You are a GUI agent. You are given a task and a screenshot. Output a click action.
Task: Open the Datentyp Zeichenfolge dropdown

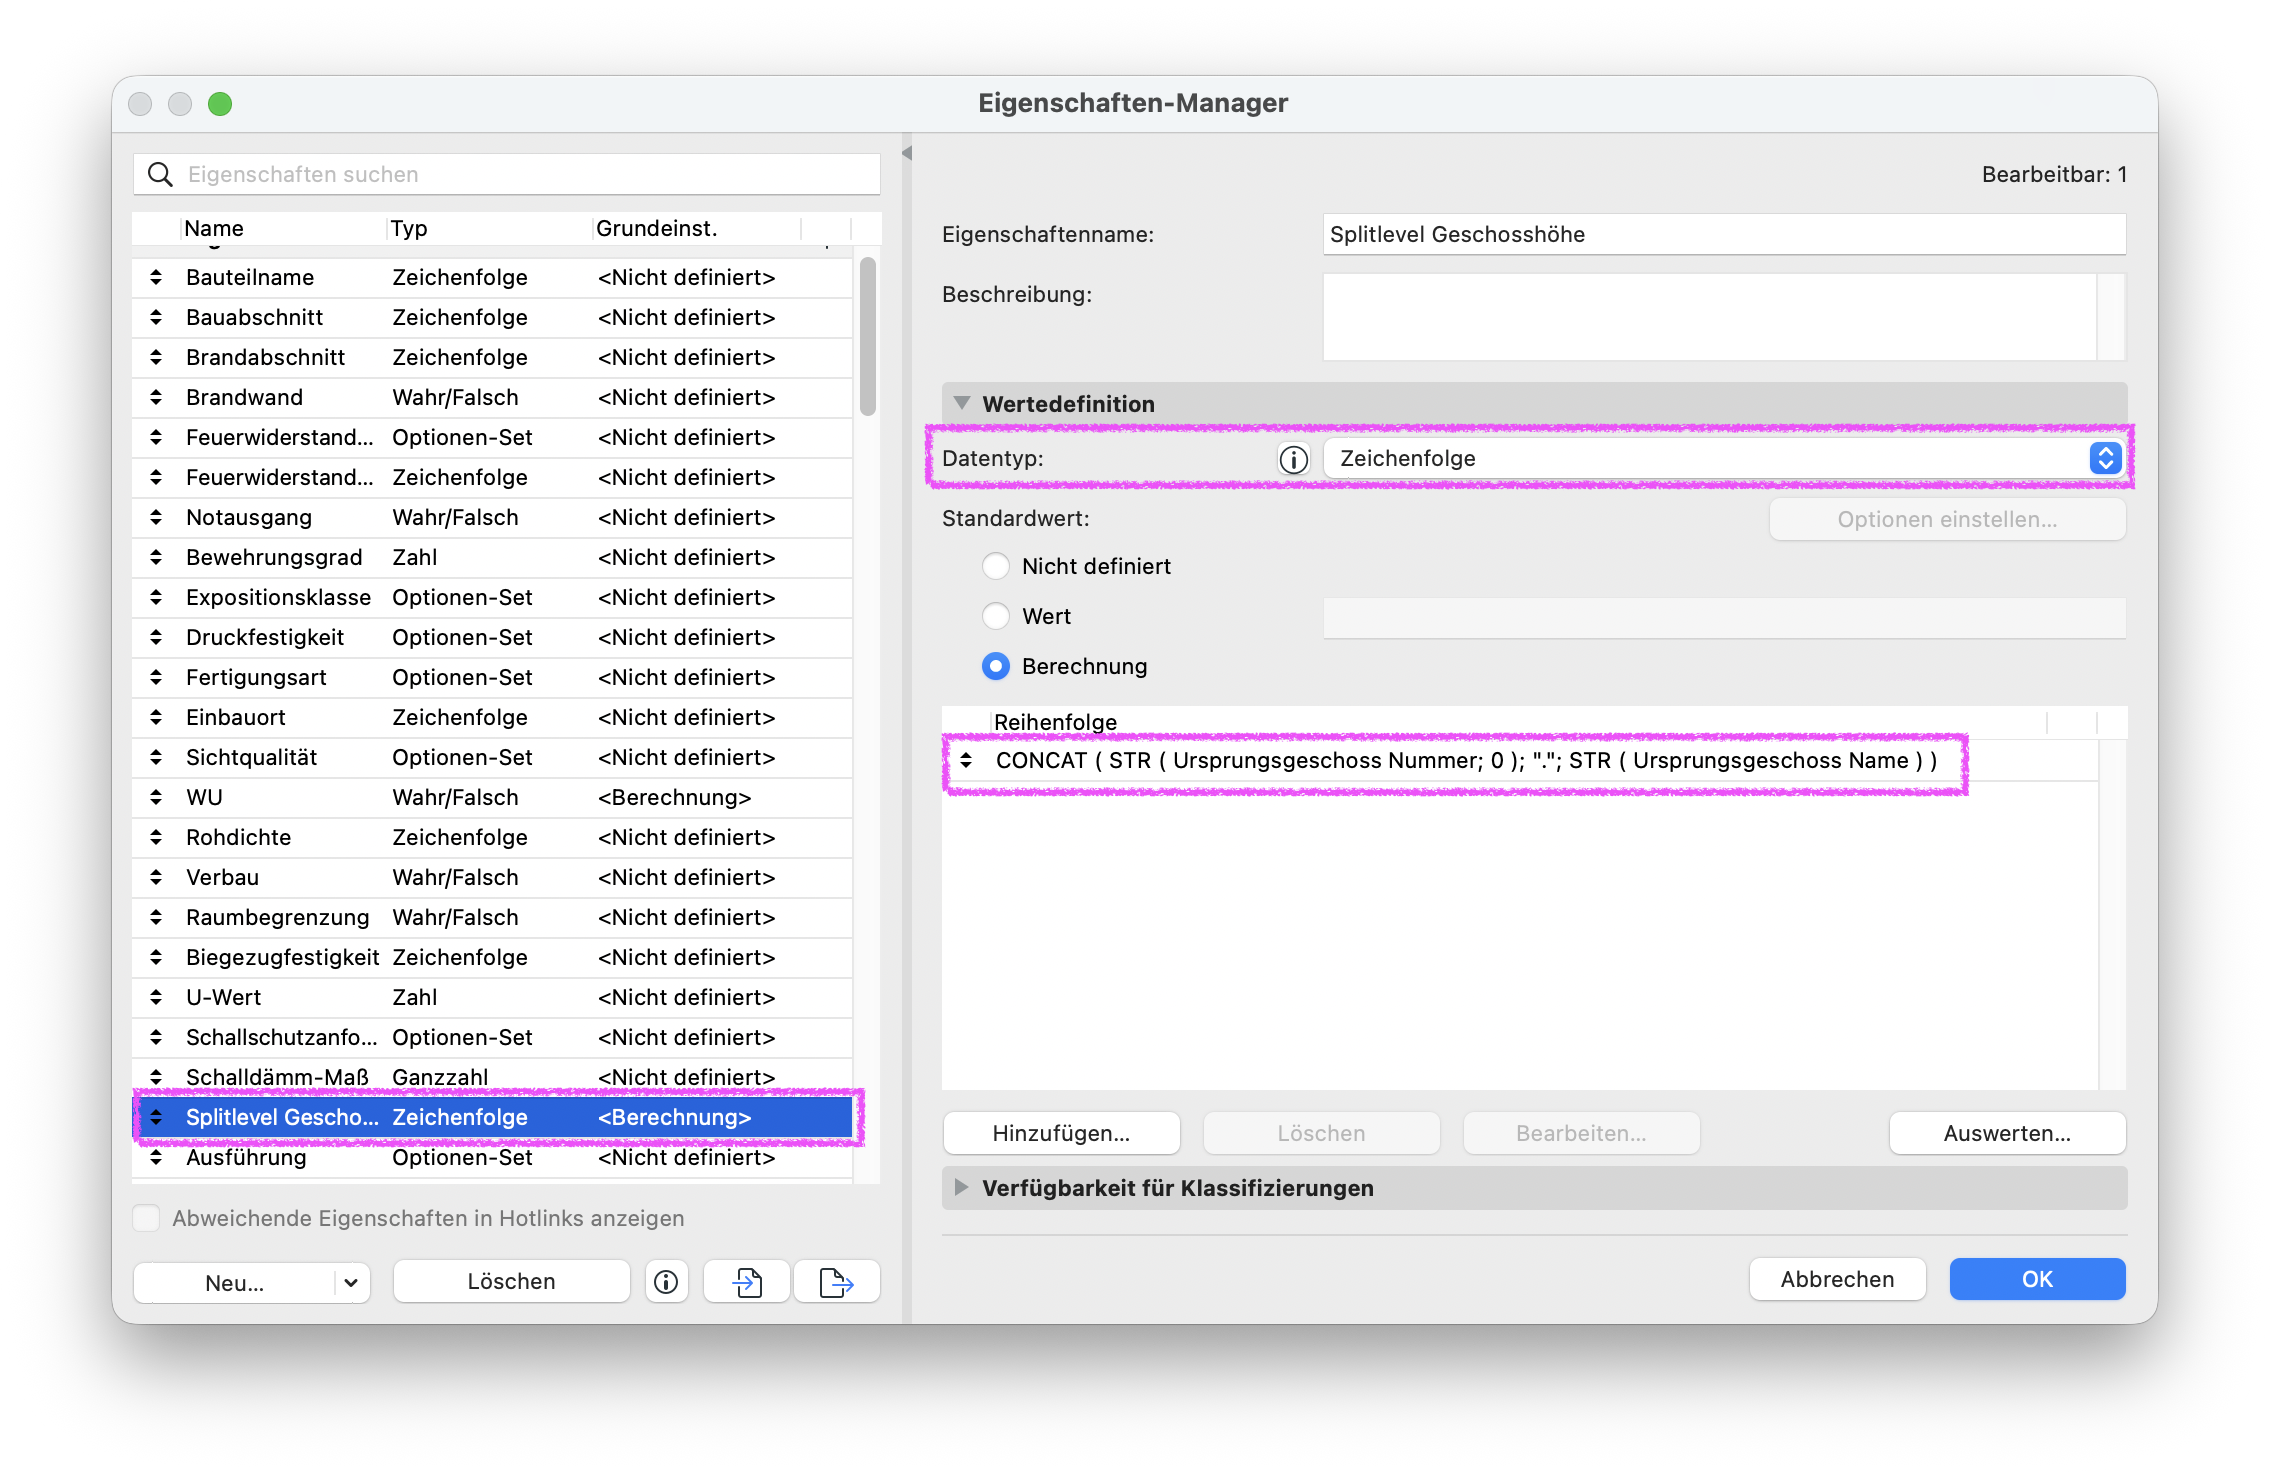point(1724,458)
